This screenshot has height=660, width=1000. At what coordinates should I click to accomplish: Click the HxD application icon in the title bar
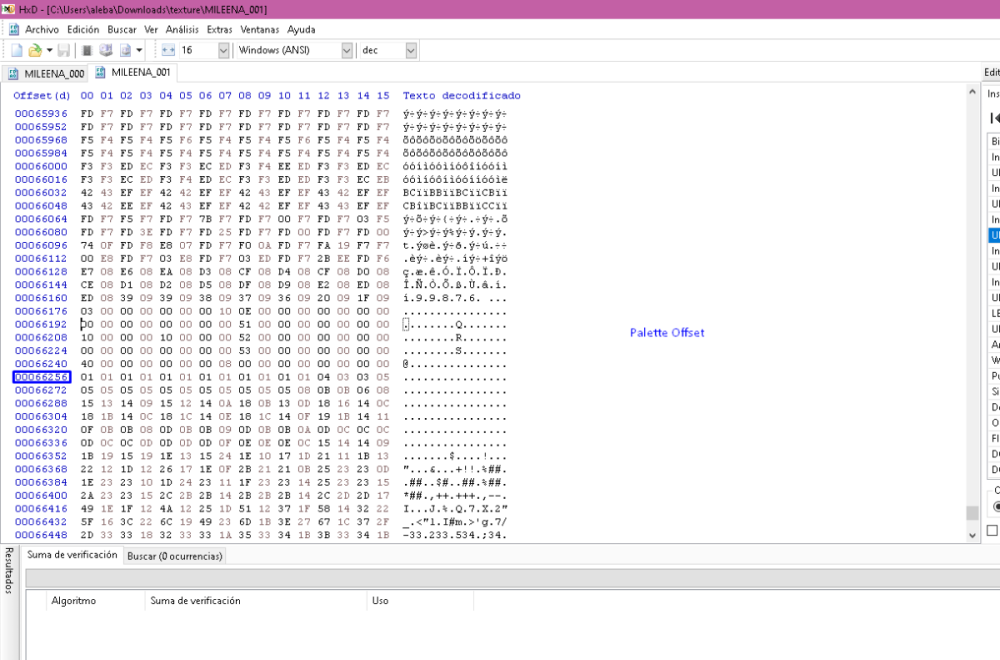pyautogui.click(x=8, y=10)
